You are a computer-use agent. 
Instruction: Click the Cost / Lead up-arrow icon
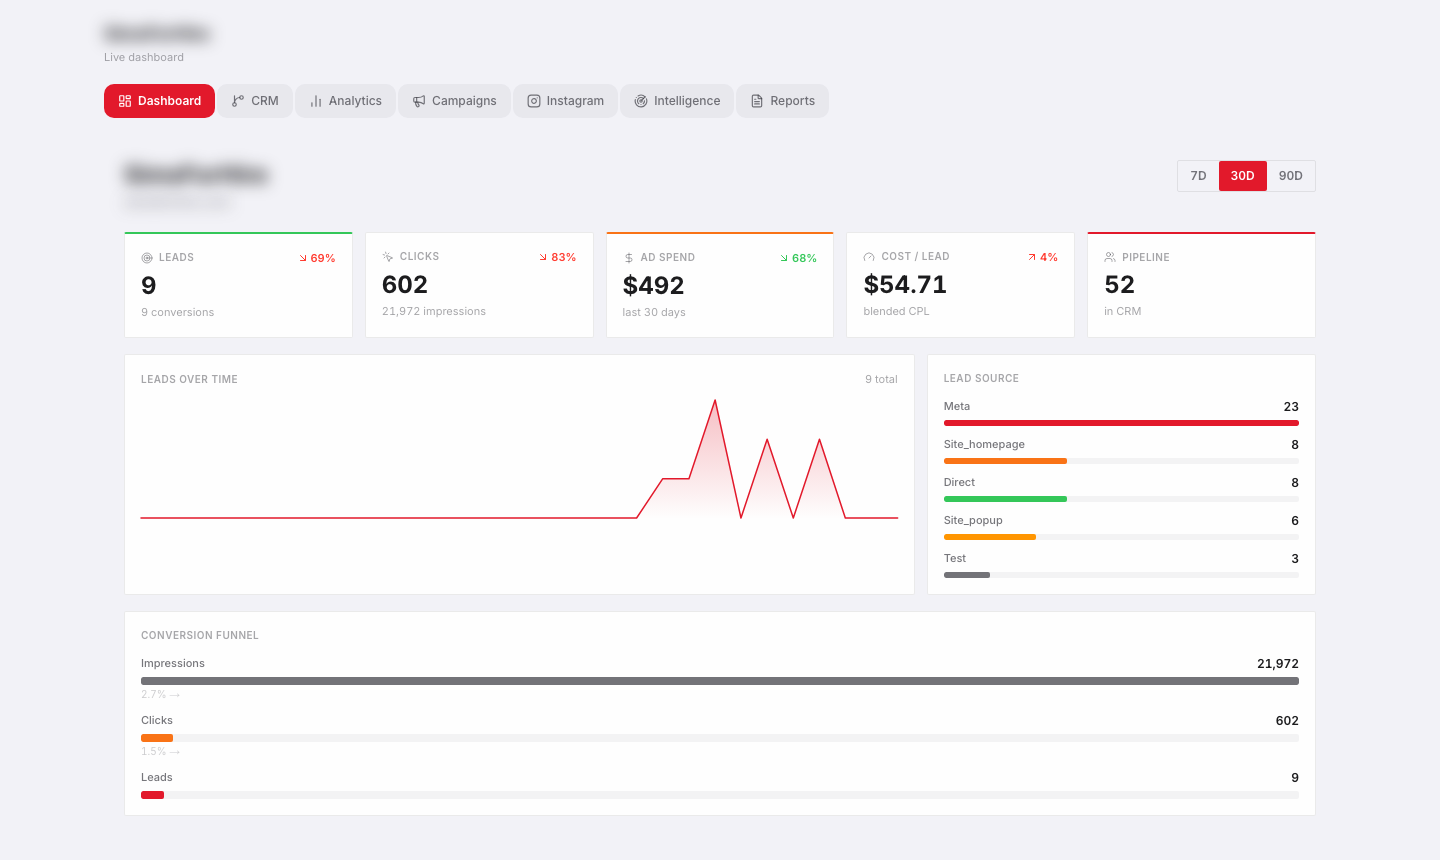(x=1032, y=257)
